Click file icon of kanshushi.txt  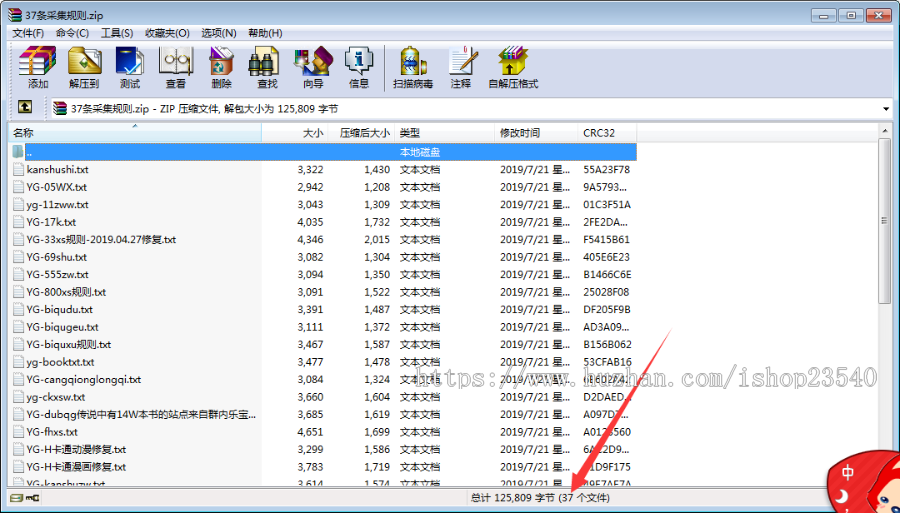click(19, 169)
